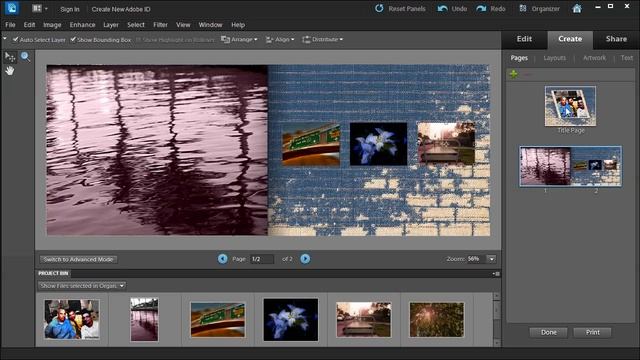Open the Filter menu
640x360 pixels.
coord(160,25)
